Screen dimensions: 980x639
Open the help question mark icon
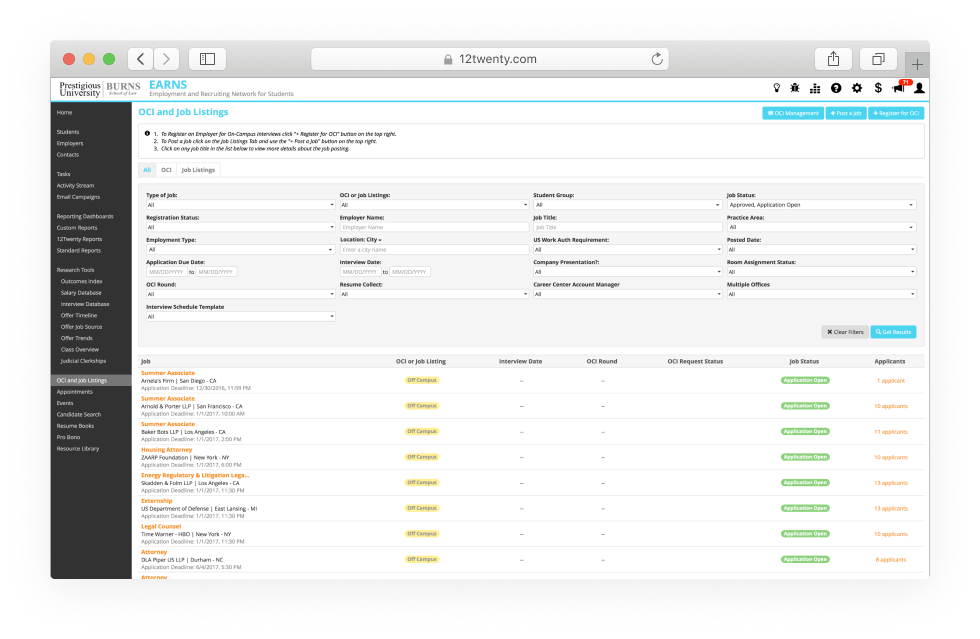836,88
